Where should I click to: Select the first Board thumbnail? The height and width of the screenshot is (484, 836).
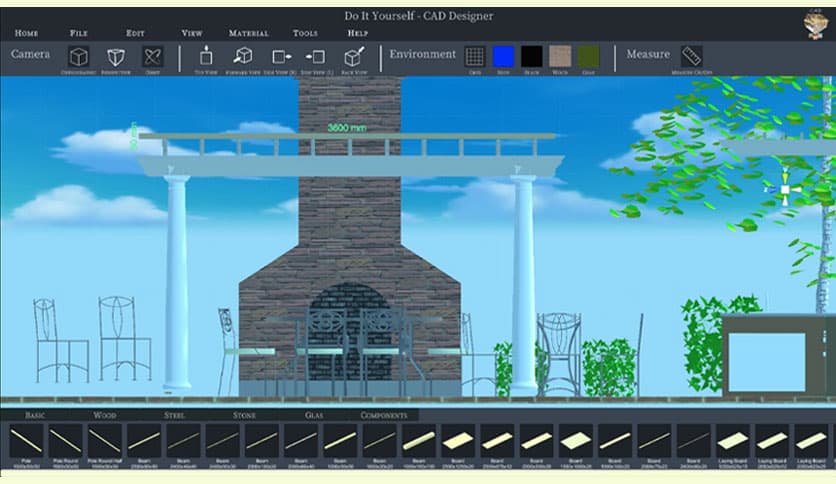coord(458,441)
